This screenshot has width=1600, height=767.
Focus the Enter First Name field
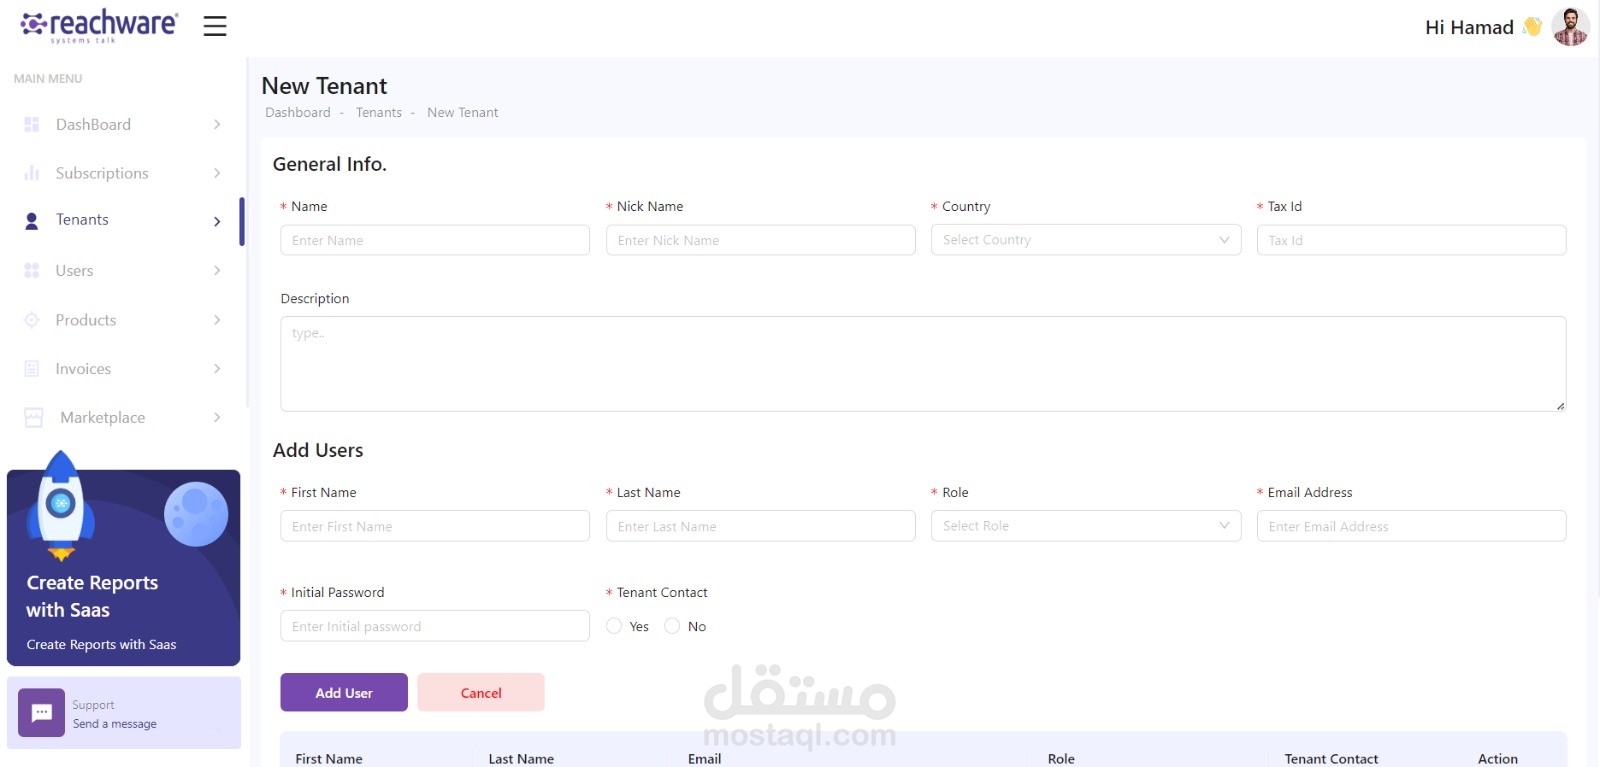pyautogui.click(x=435, y=526)
